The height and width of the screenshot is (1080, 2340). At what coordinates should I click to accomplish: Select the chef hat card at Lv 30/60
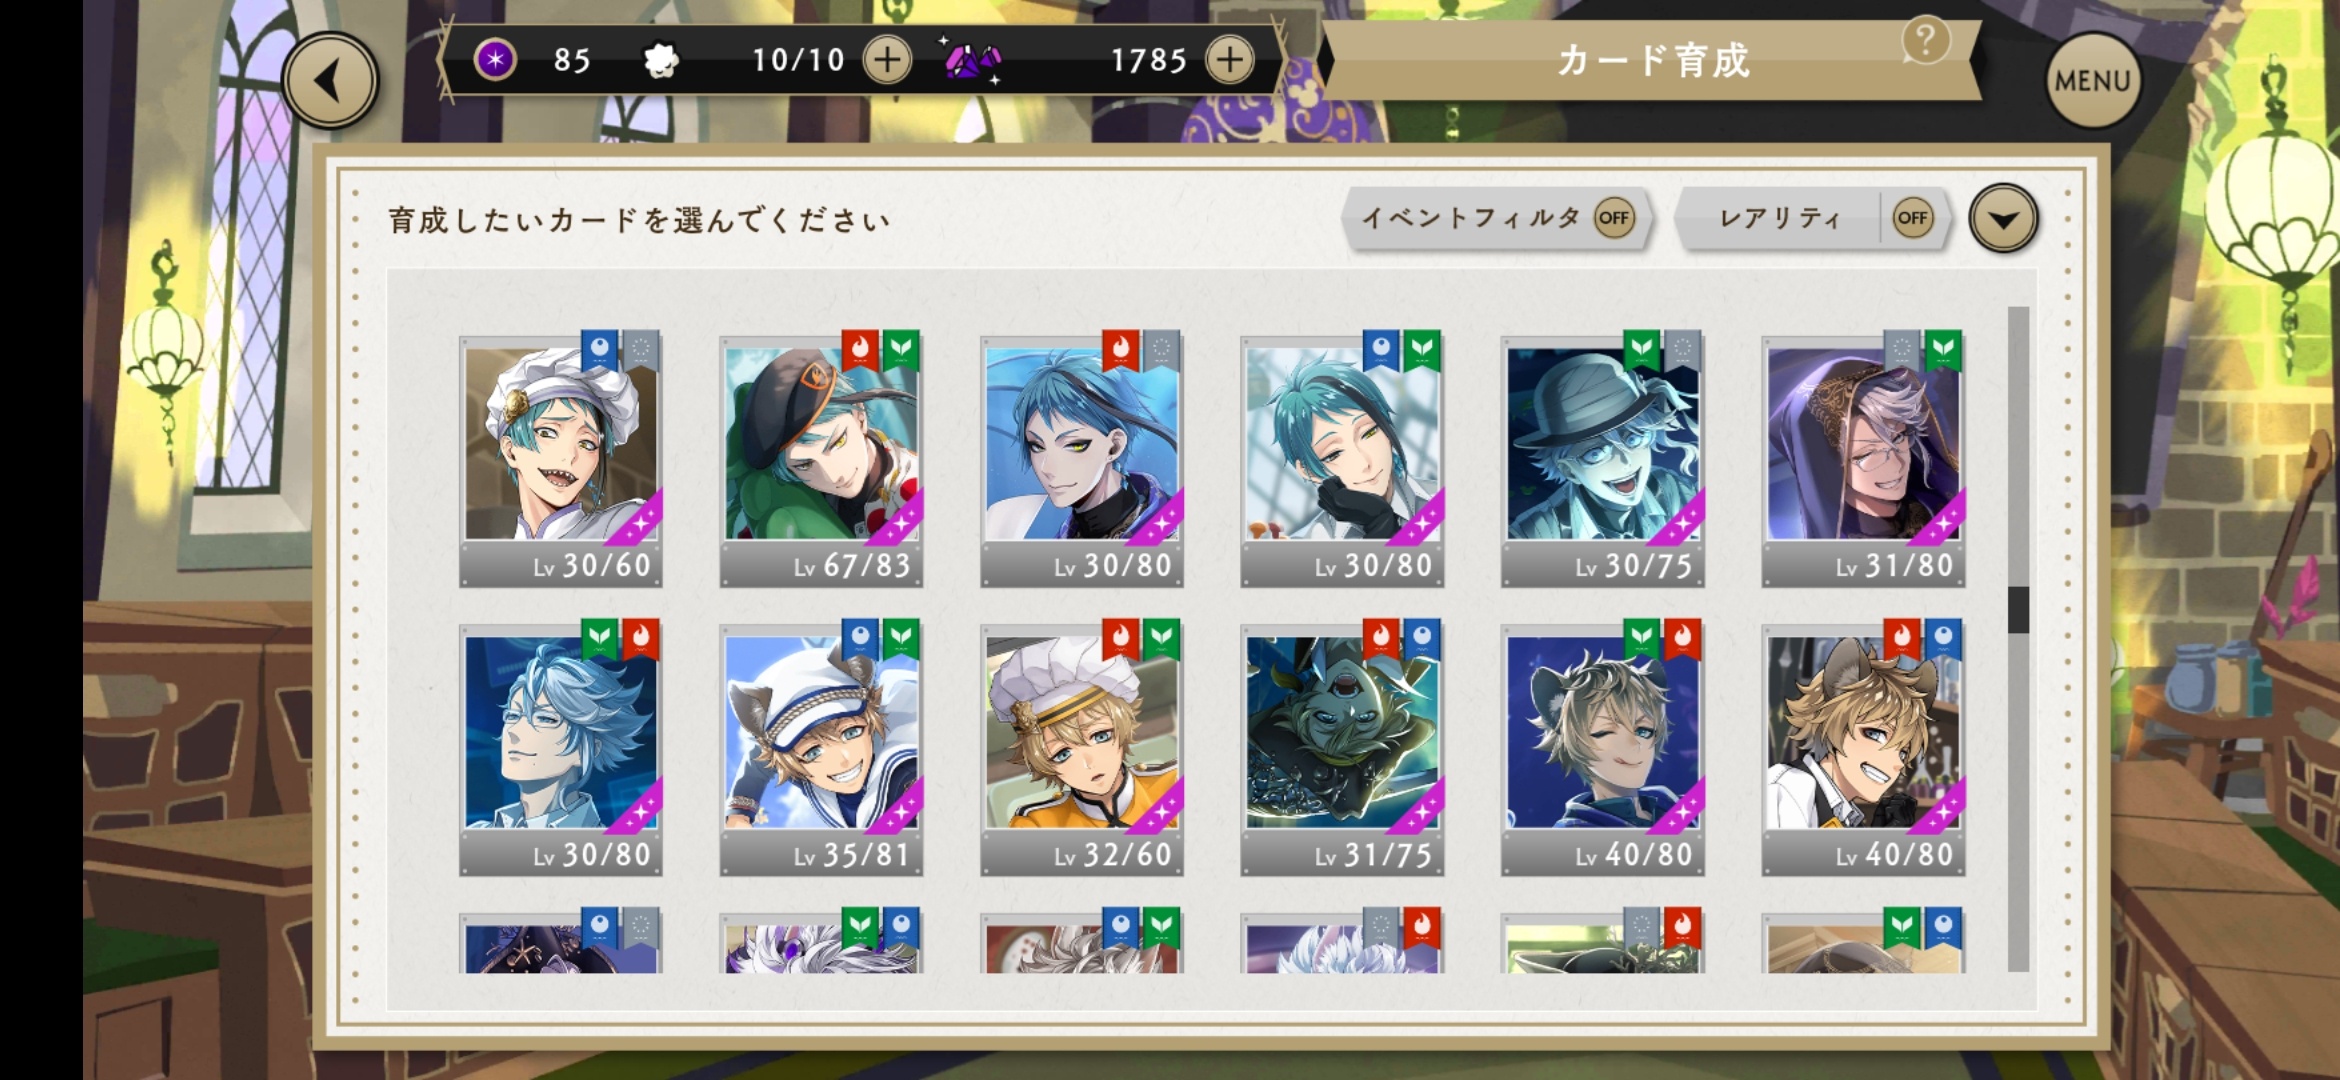tap(560, 460)
